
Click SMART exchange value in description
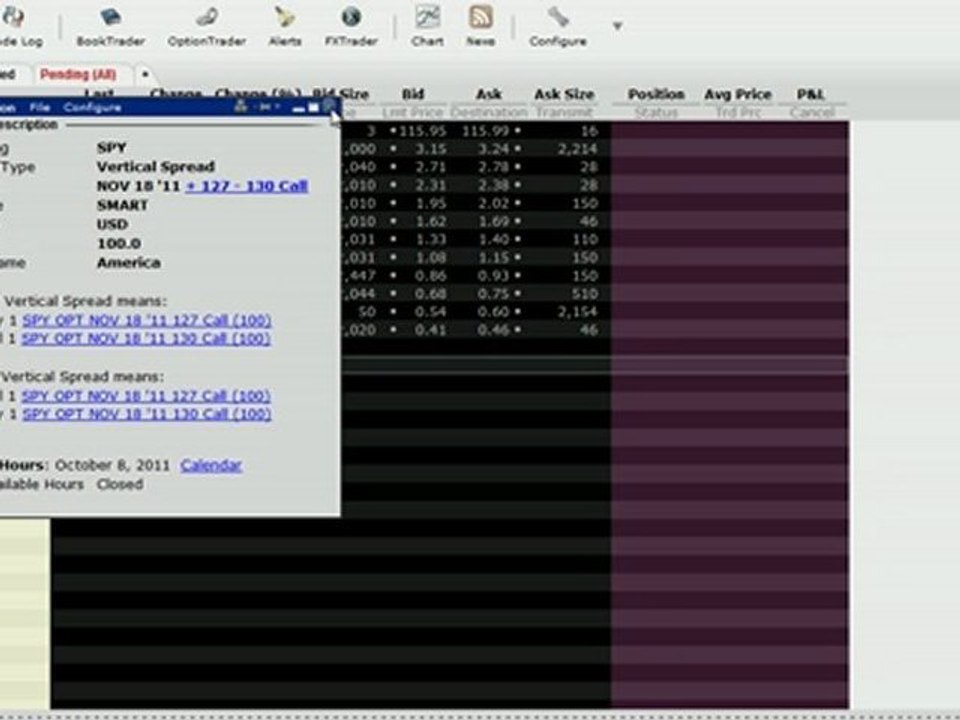[122, 205]
